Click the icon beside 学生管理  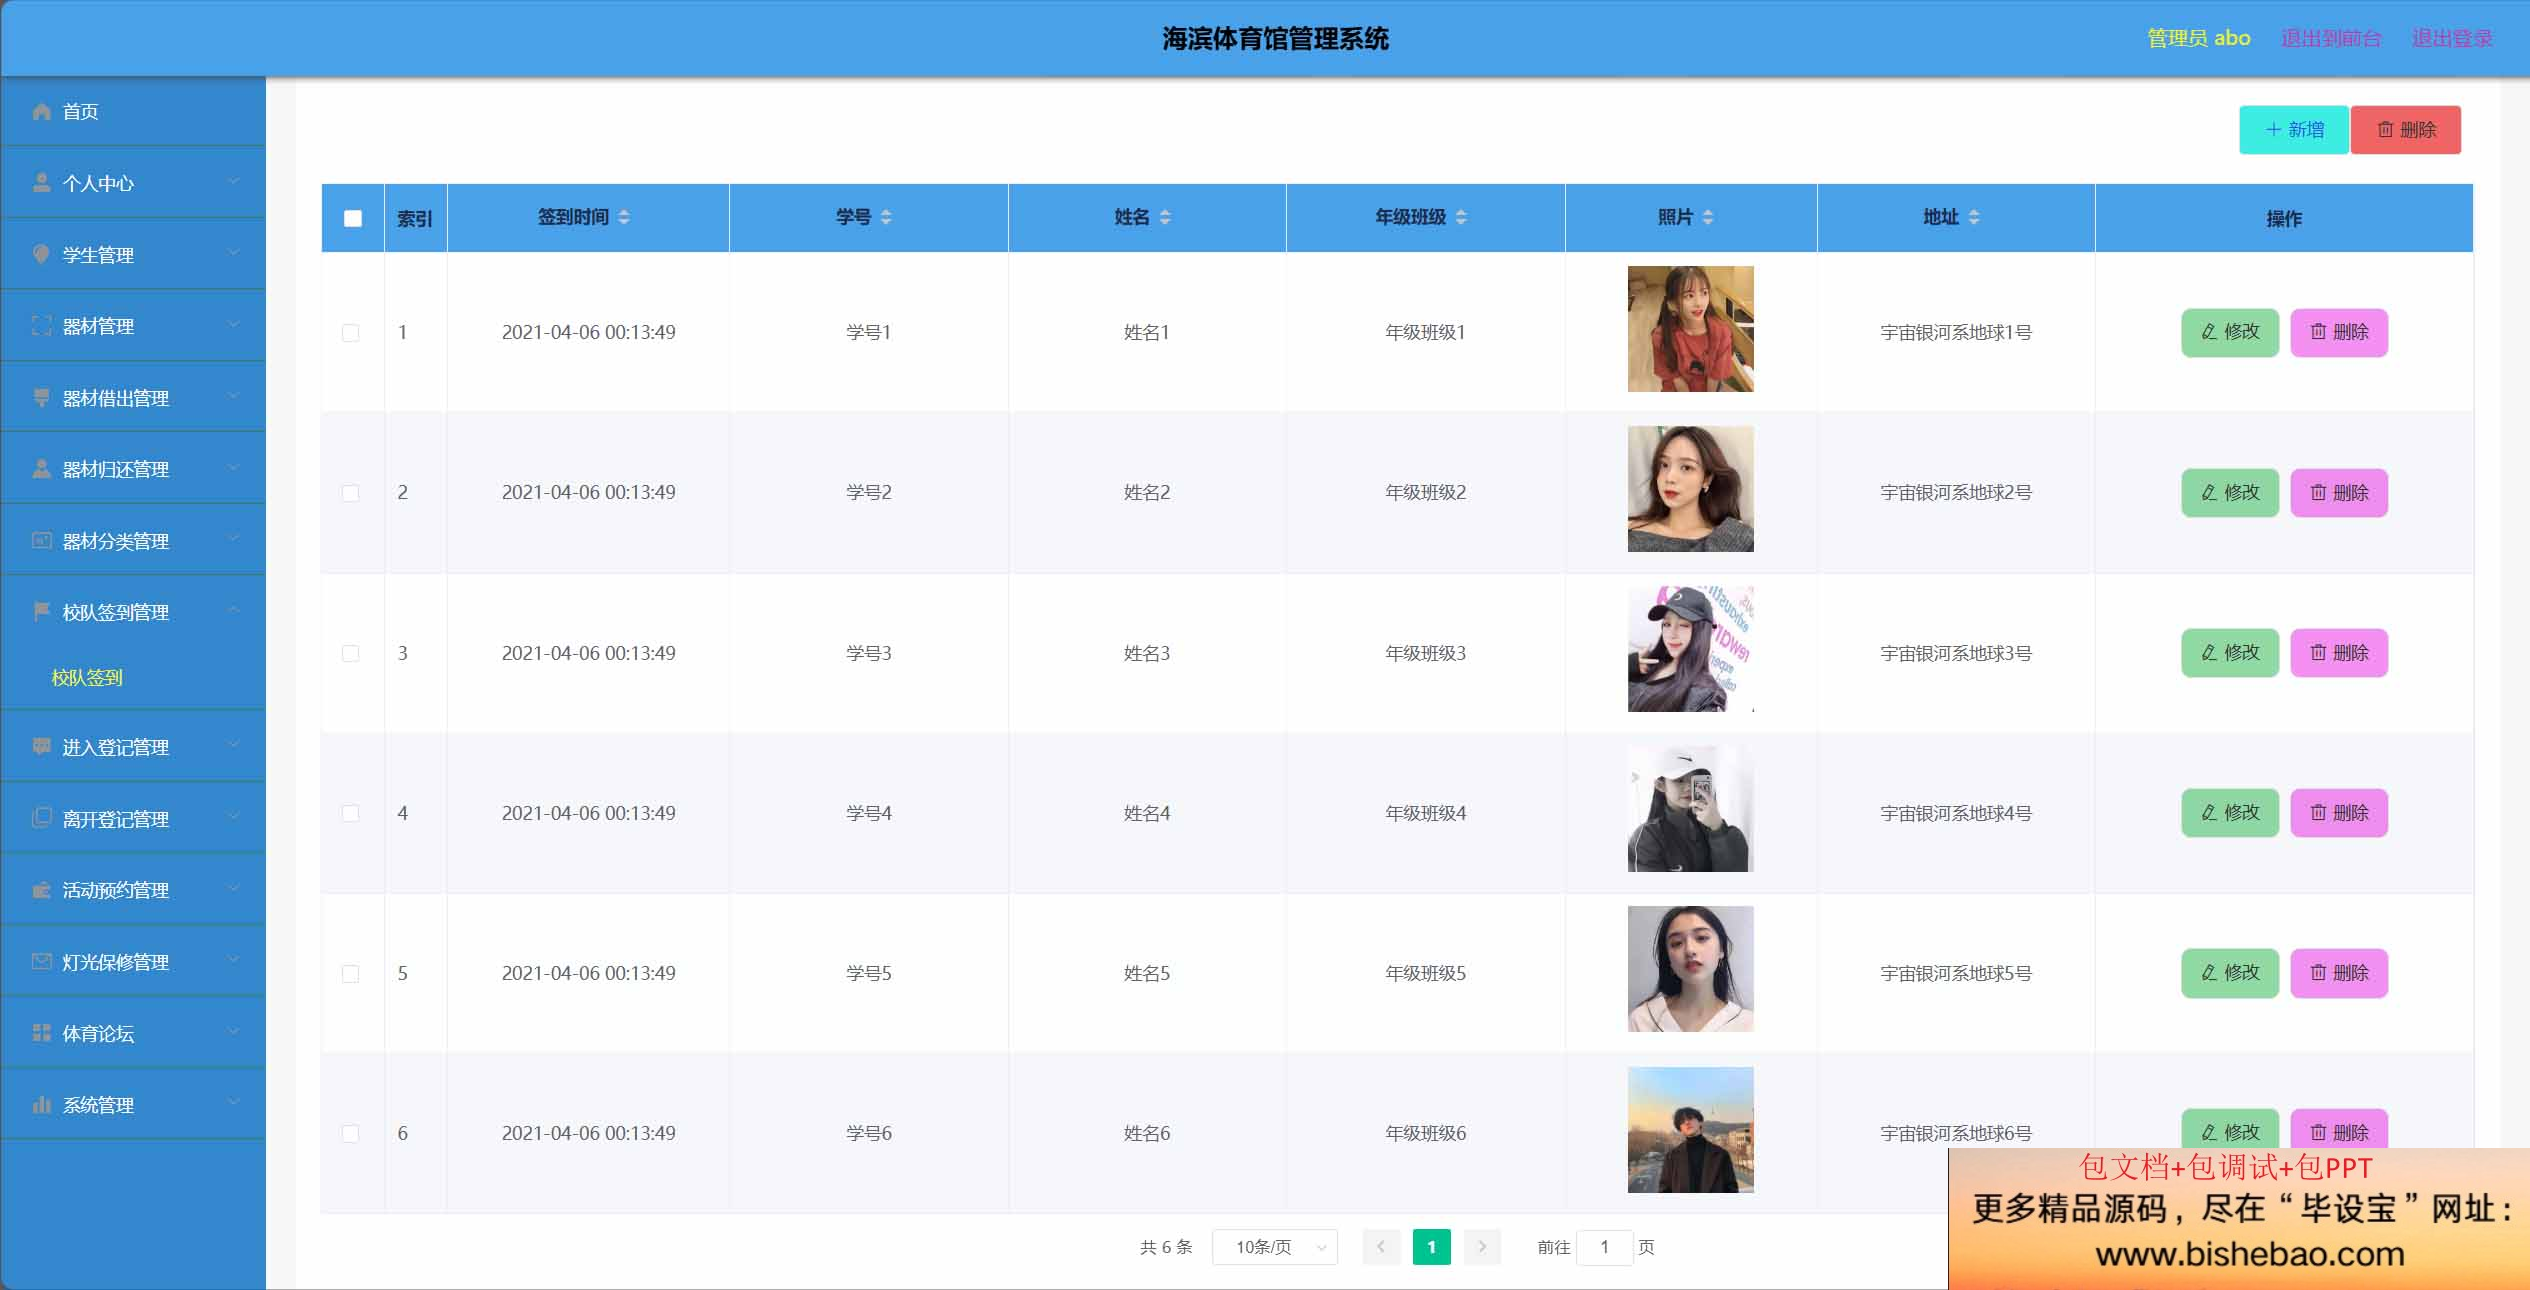pos(41,254)
